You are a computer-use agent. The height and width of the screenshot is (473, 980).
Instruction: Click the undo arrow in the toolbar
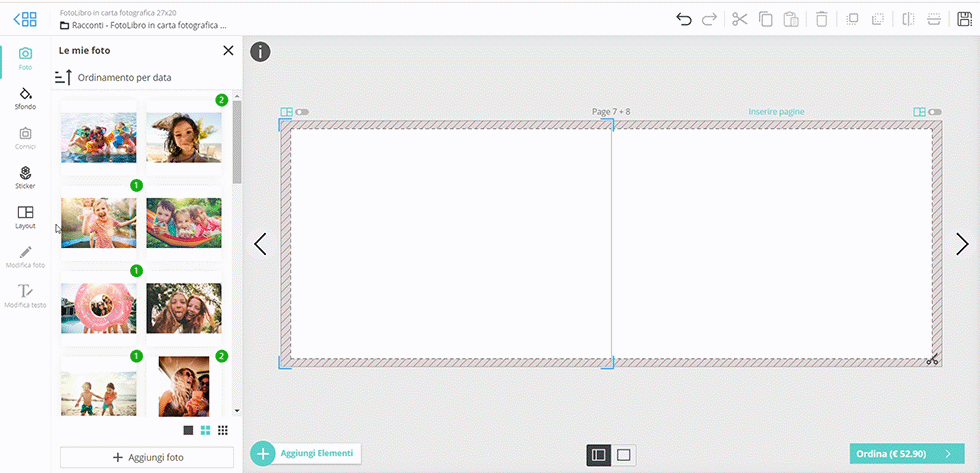[x=684, y=19]
